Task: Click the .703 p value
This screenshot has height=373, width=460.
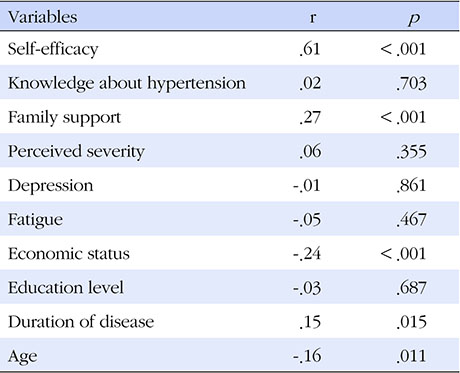Action: click(411, 84)
